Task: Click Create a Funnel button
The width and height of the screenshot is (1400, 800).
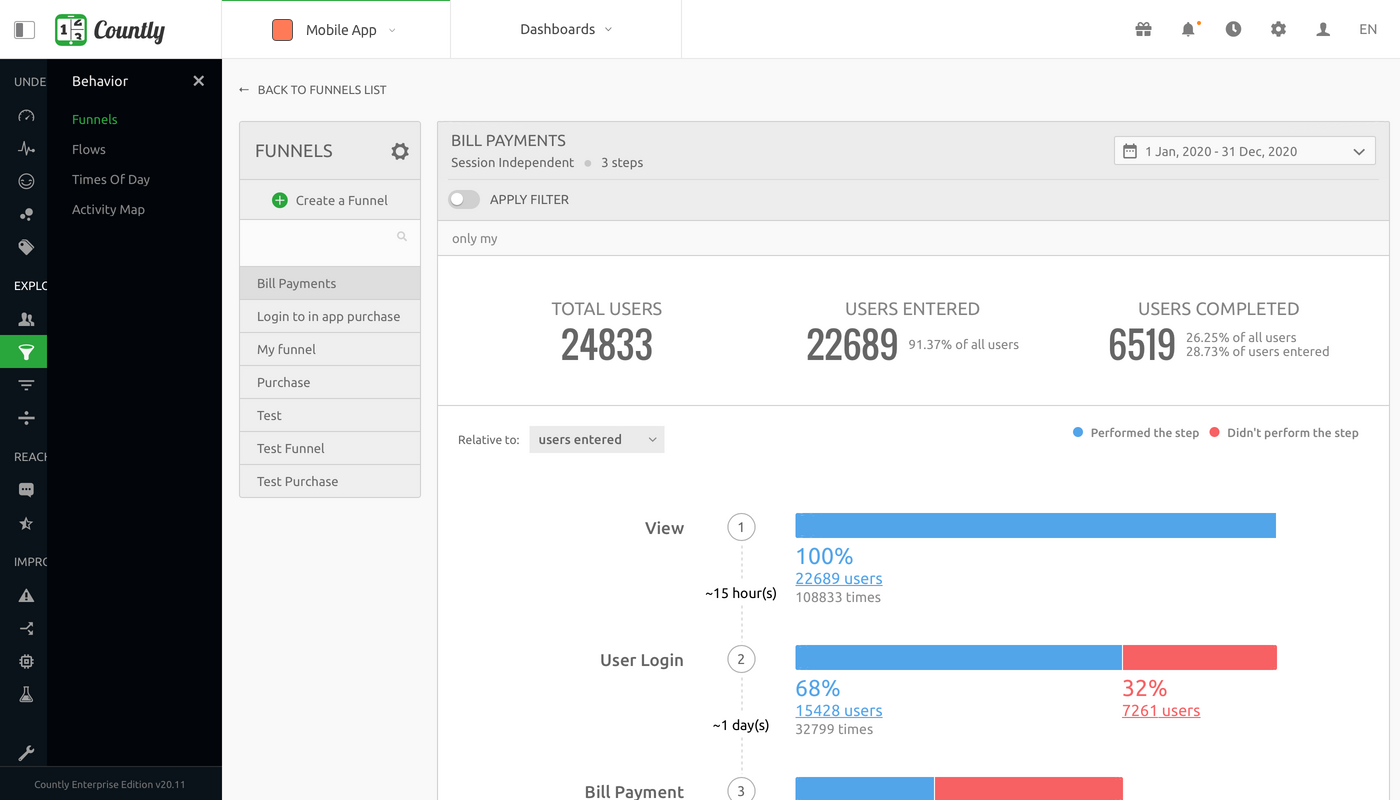Action: 330,200
